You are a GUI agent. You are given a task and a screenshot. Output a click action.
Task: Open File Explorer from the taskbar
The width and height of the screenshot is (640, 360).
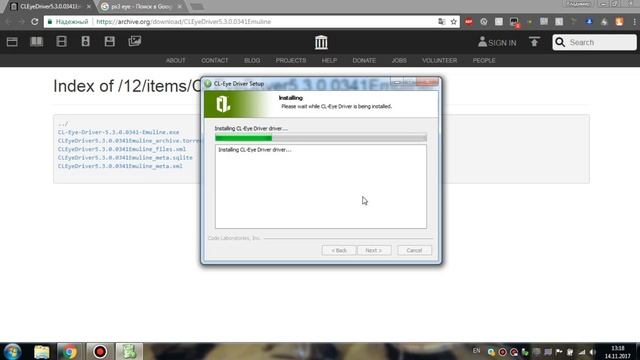(42, 351)
